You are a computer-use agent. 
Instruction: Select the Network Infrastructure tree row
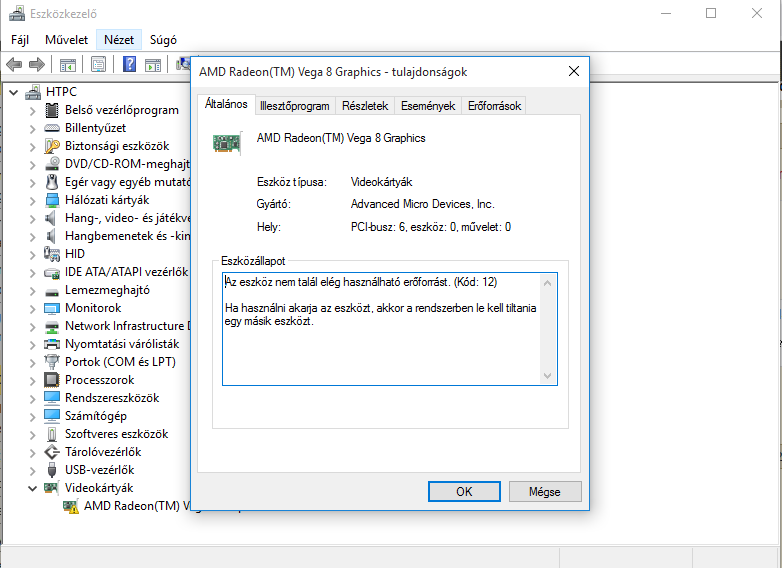(x=117, y=326)
